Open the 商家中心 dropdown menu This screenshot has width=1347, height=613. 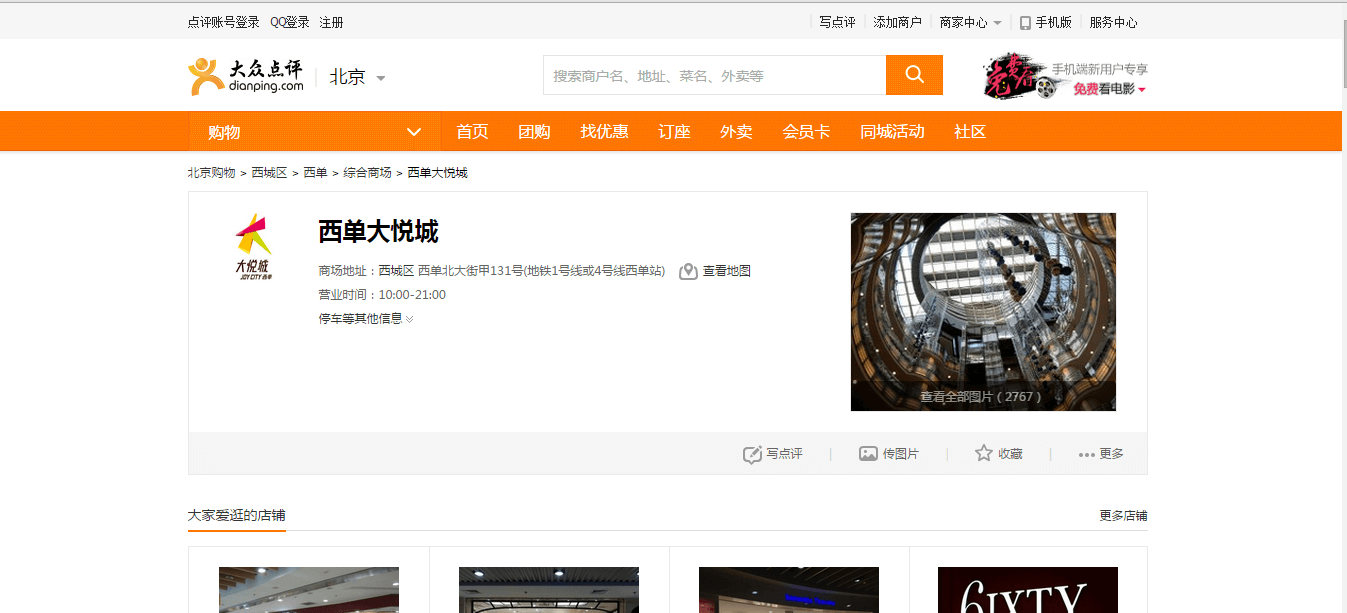click(970, 21)
